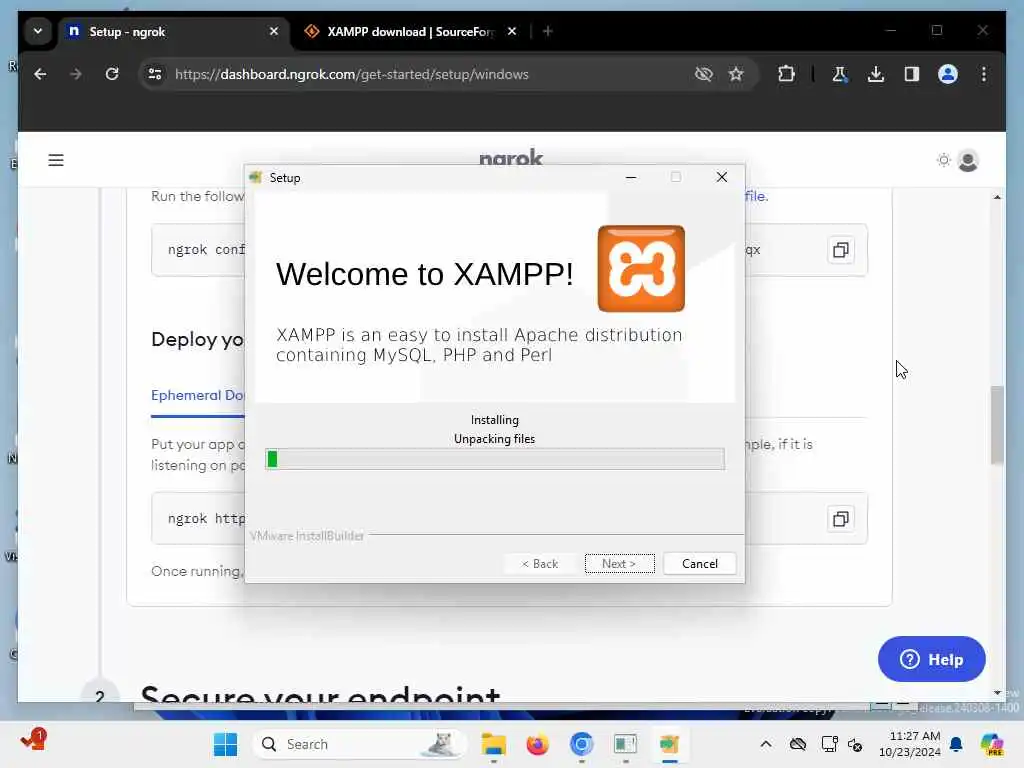The width and height of the screenshot is (1024, 768).
Task: Select the Ephemeral Domain tab
Action: click(197, 396)
